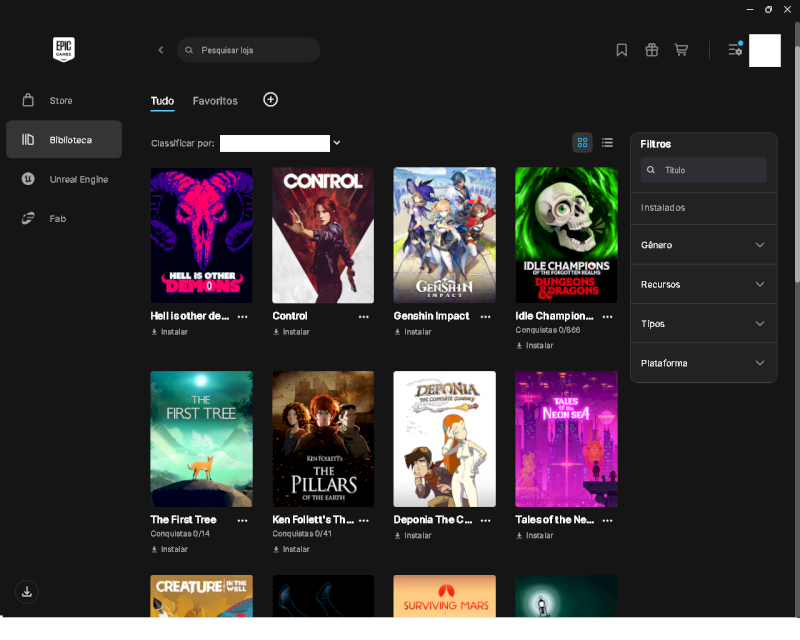Open the wishlist bookmark icon
Screen dimensions: 800x640
point(621,50)
